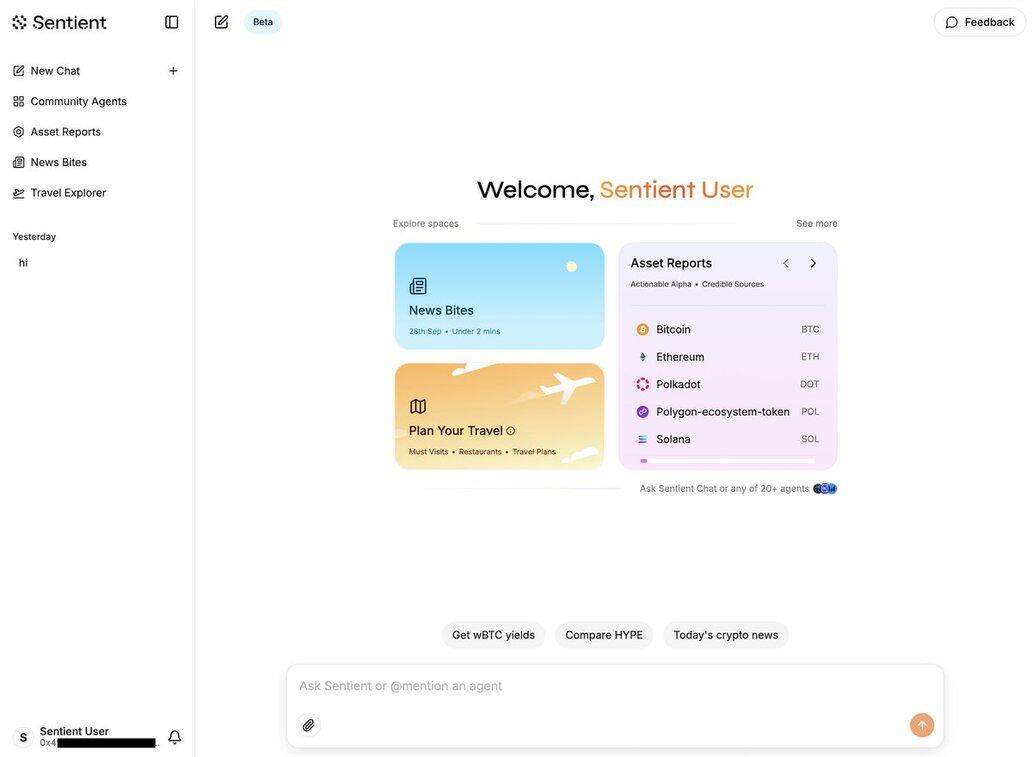Click the Asset Reports card title
1032x757 pixels.
click(671, 263)
